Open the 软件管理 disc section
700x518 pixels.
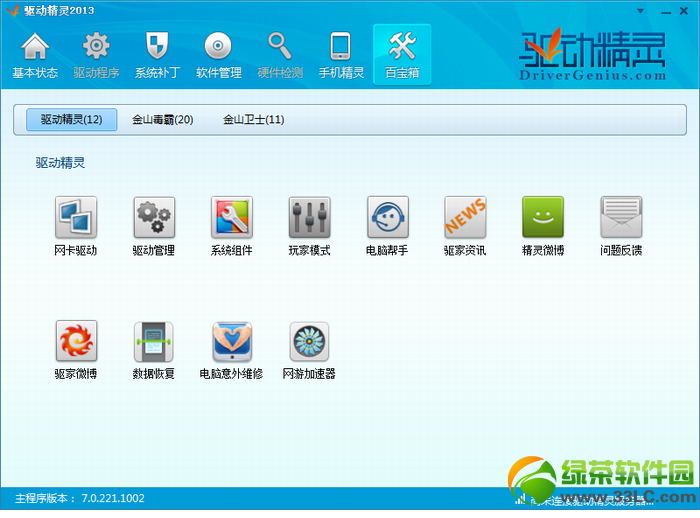point(218,55)
